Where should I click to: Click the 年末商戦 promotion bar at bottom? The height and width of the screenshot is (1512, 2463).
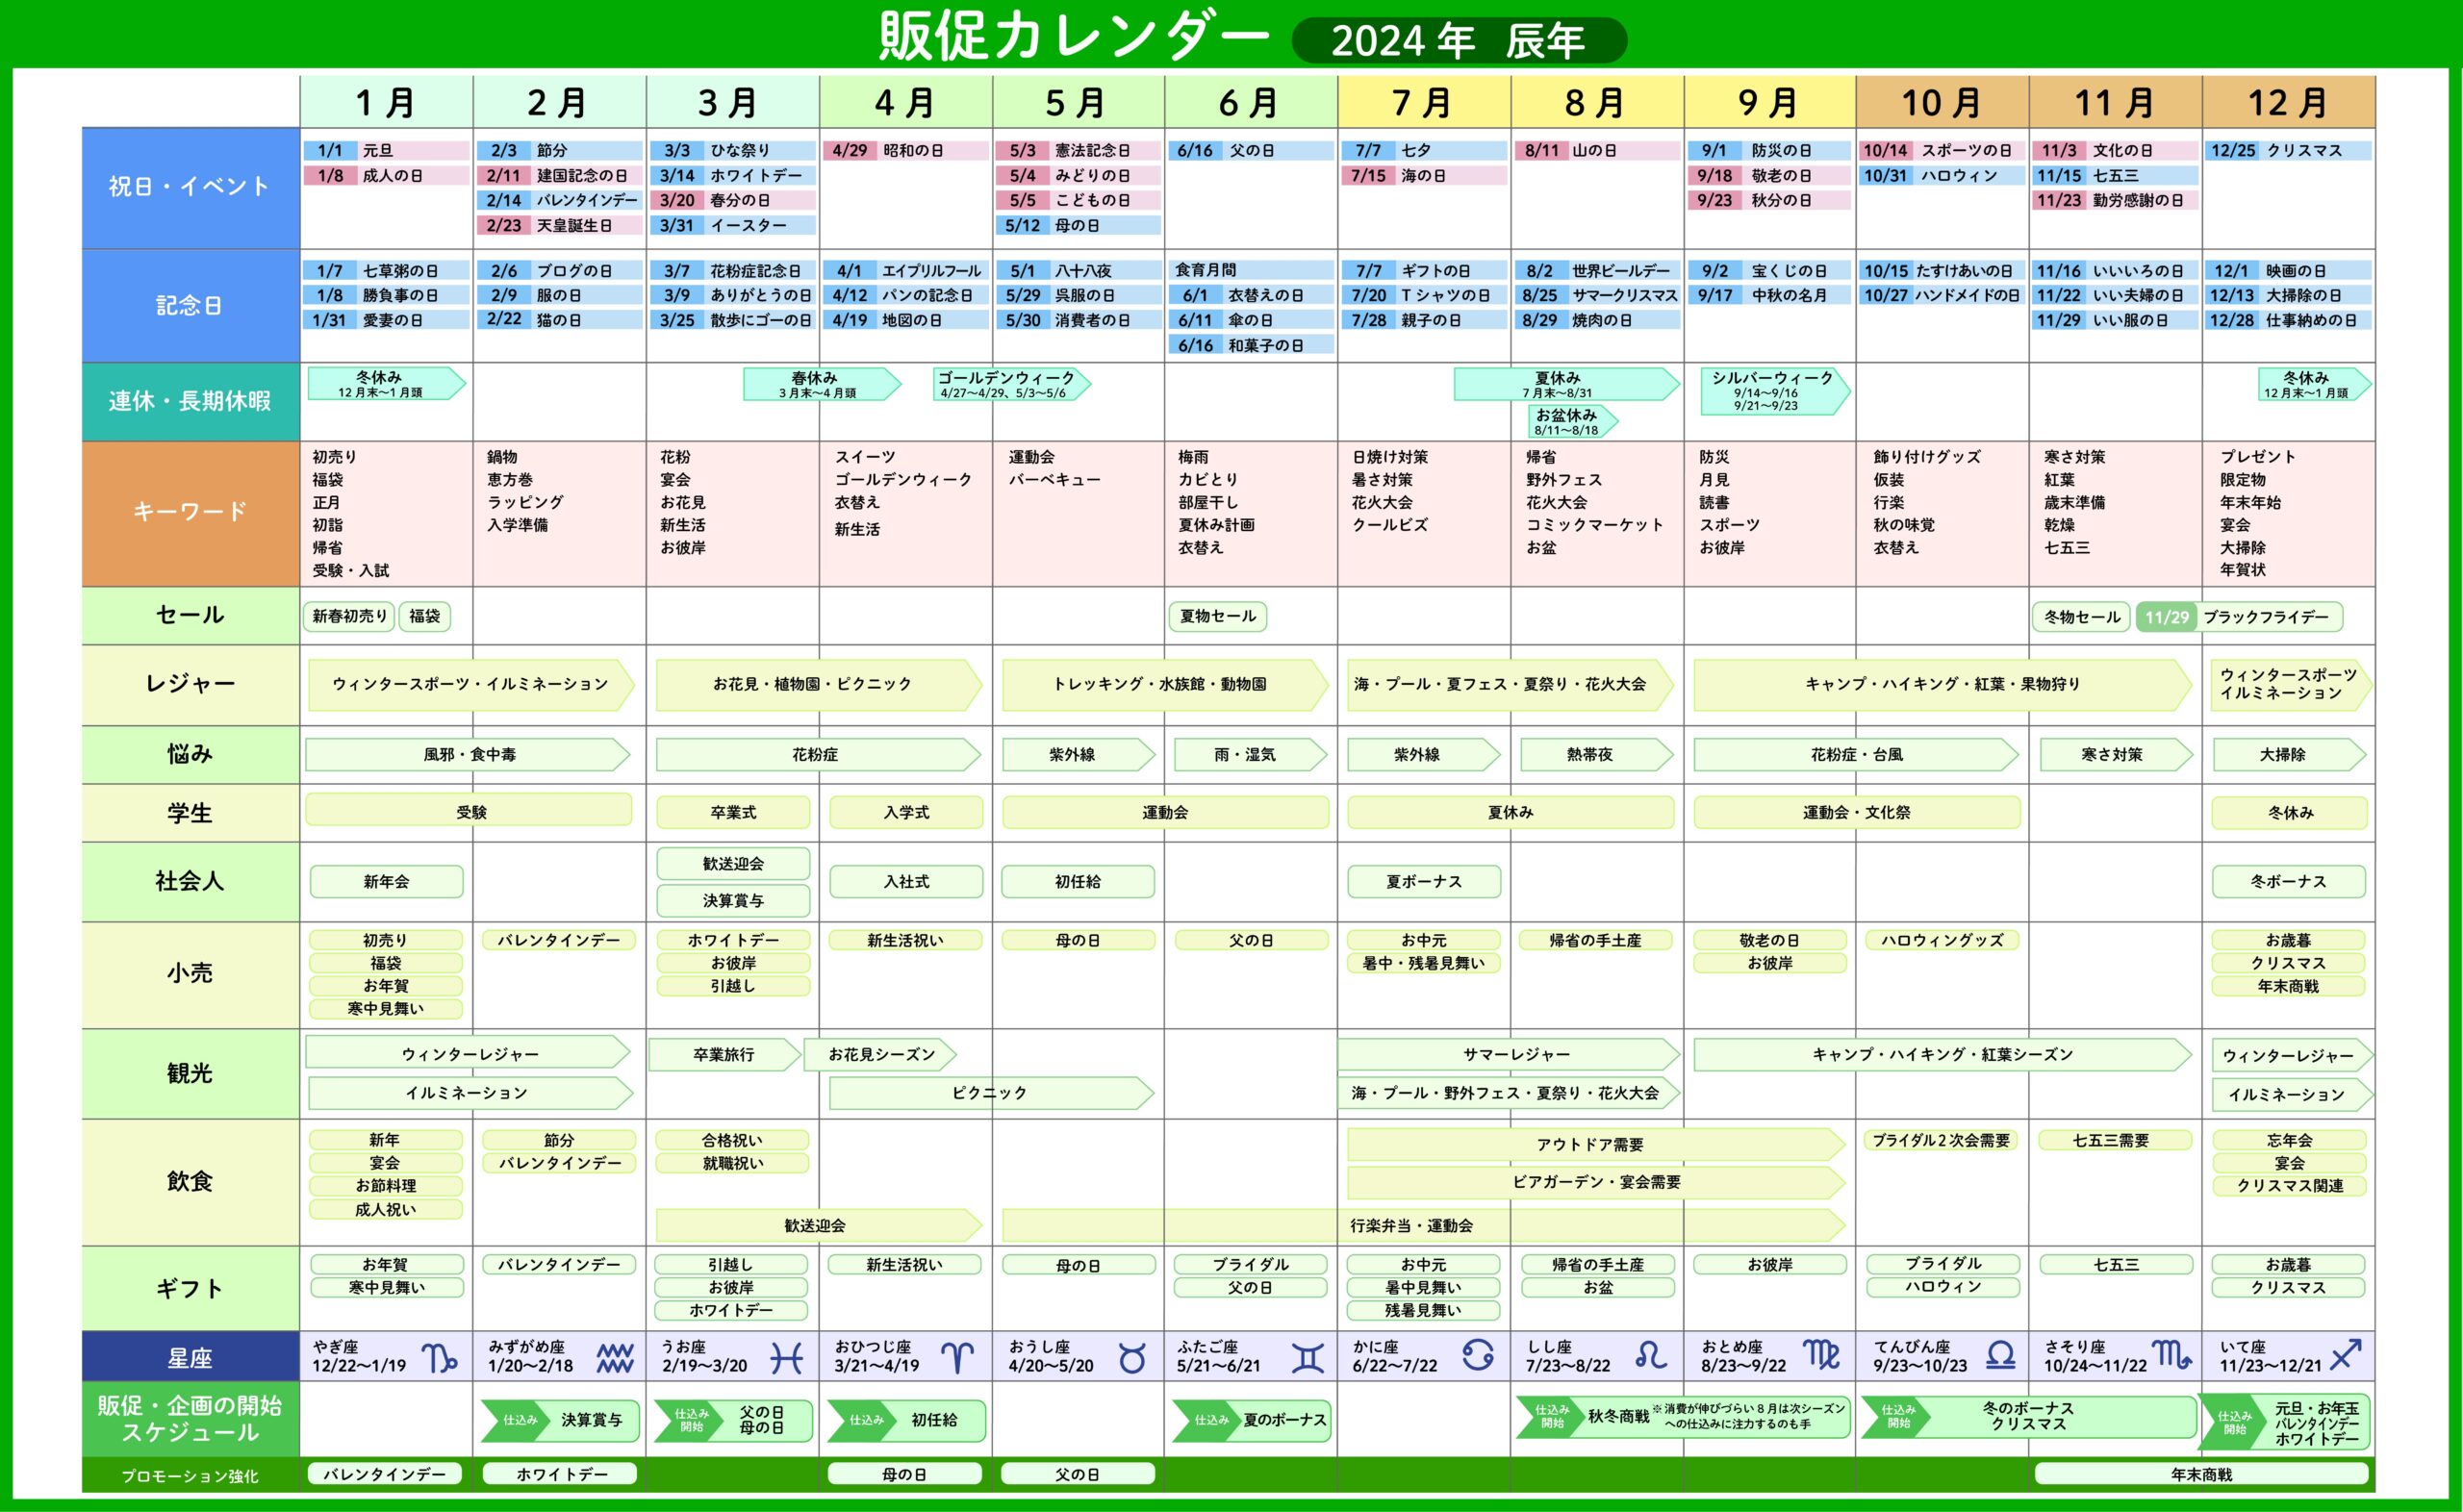tap(2201, 1474)
